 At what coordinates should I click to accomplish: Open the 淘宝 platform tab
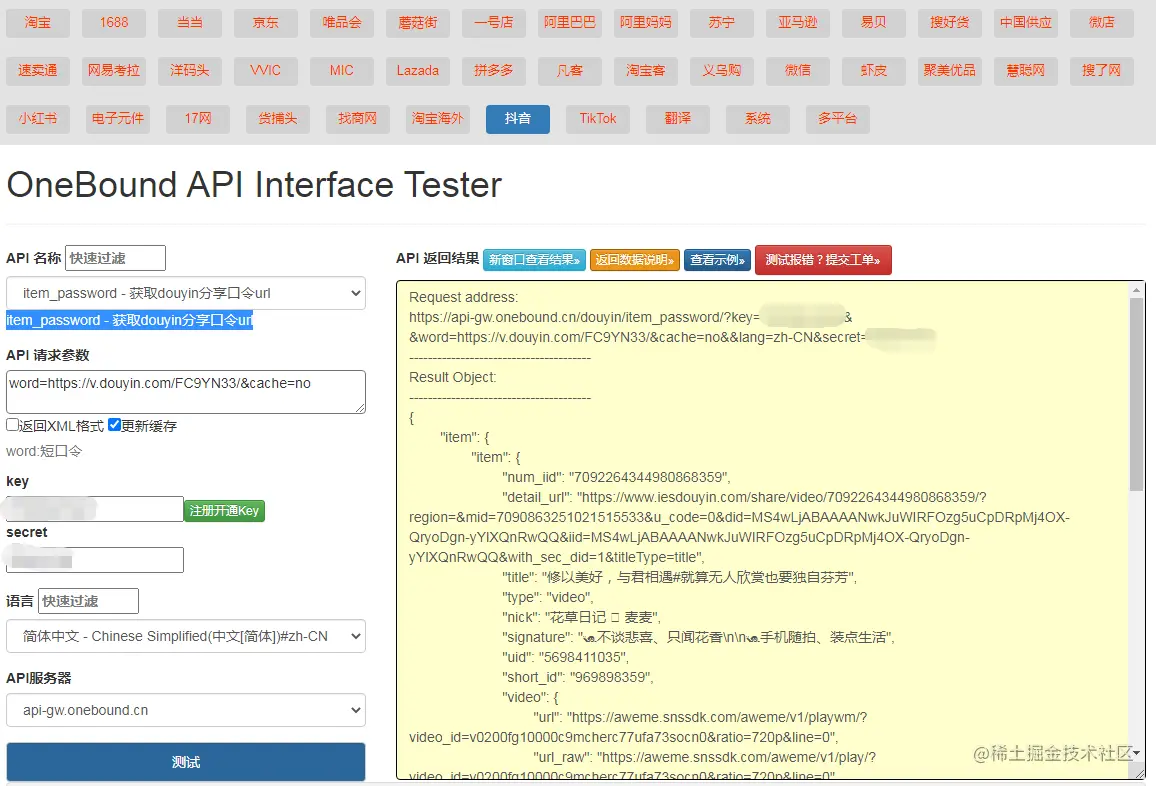[38, 23]
